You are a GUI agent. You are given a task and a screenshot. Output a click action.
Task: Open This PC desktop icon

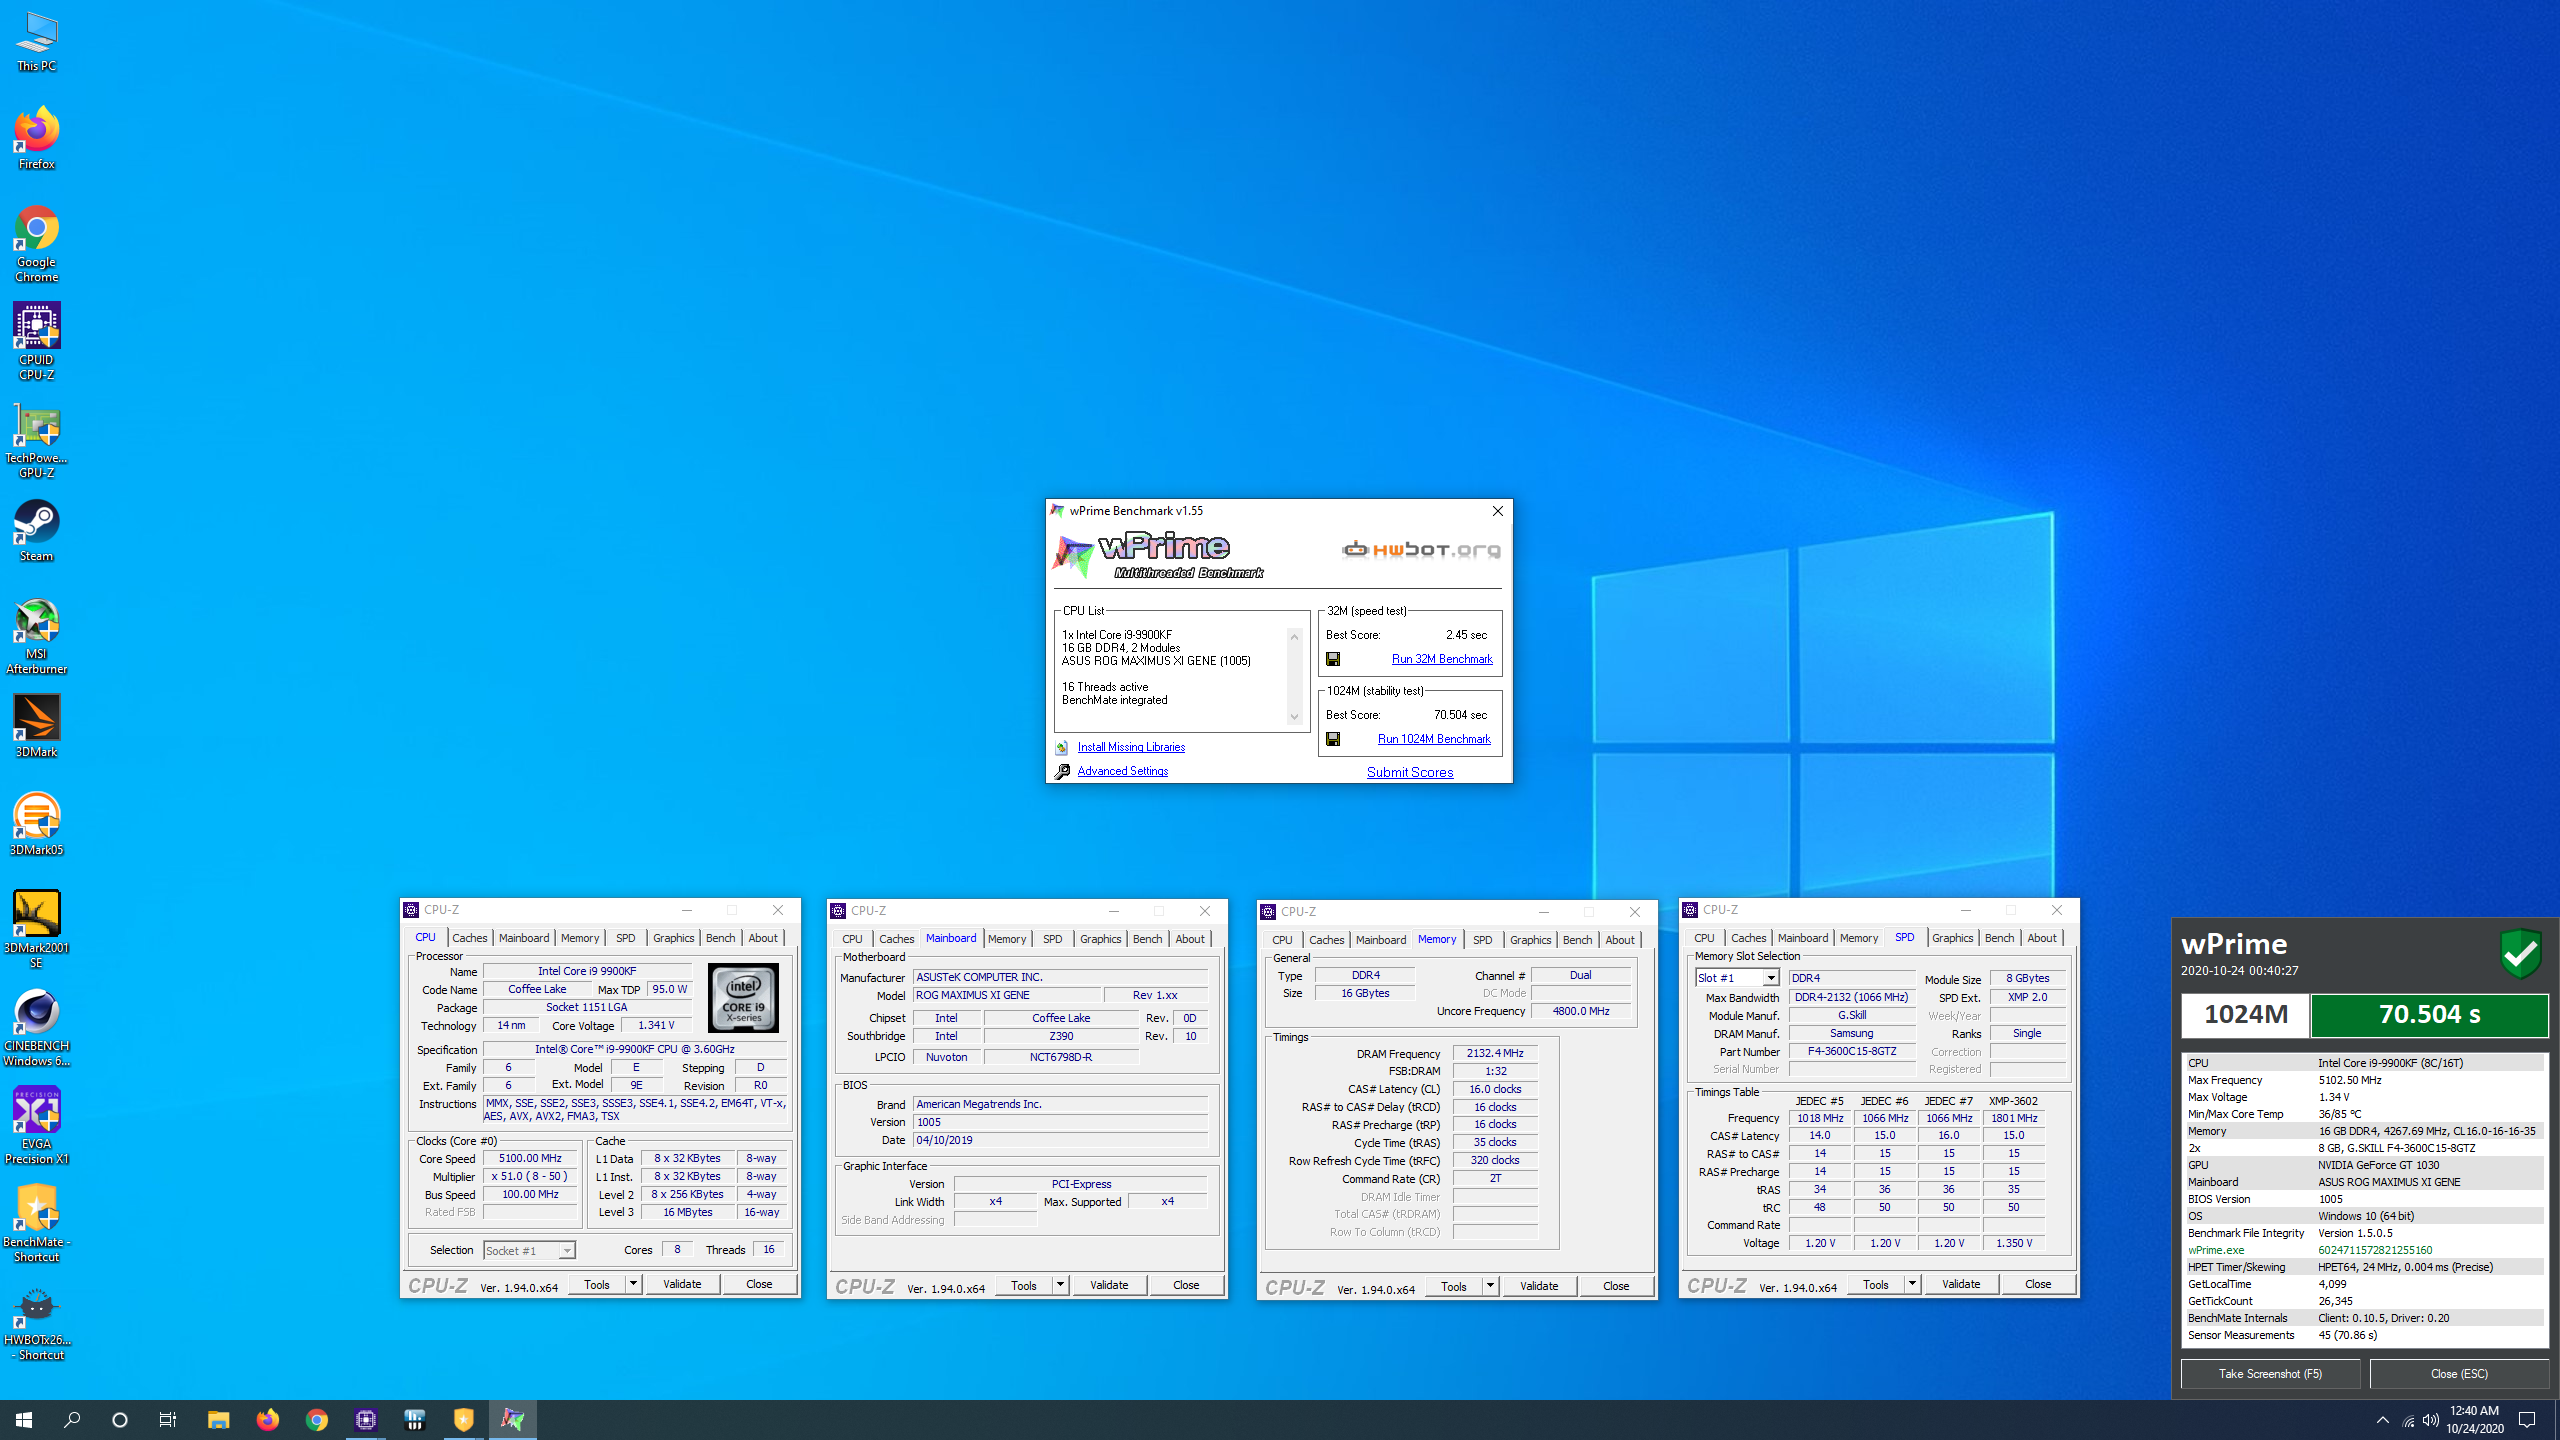36,42
